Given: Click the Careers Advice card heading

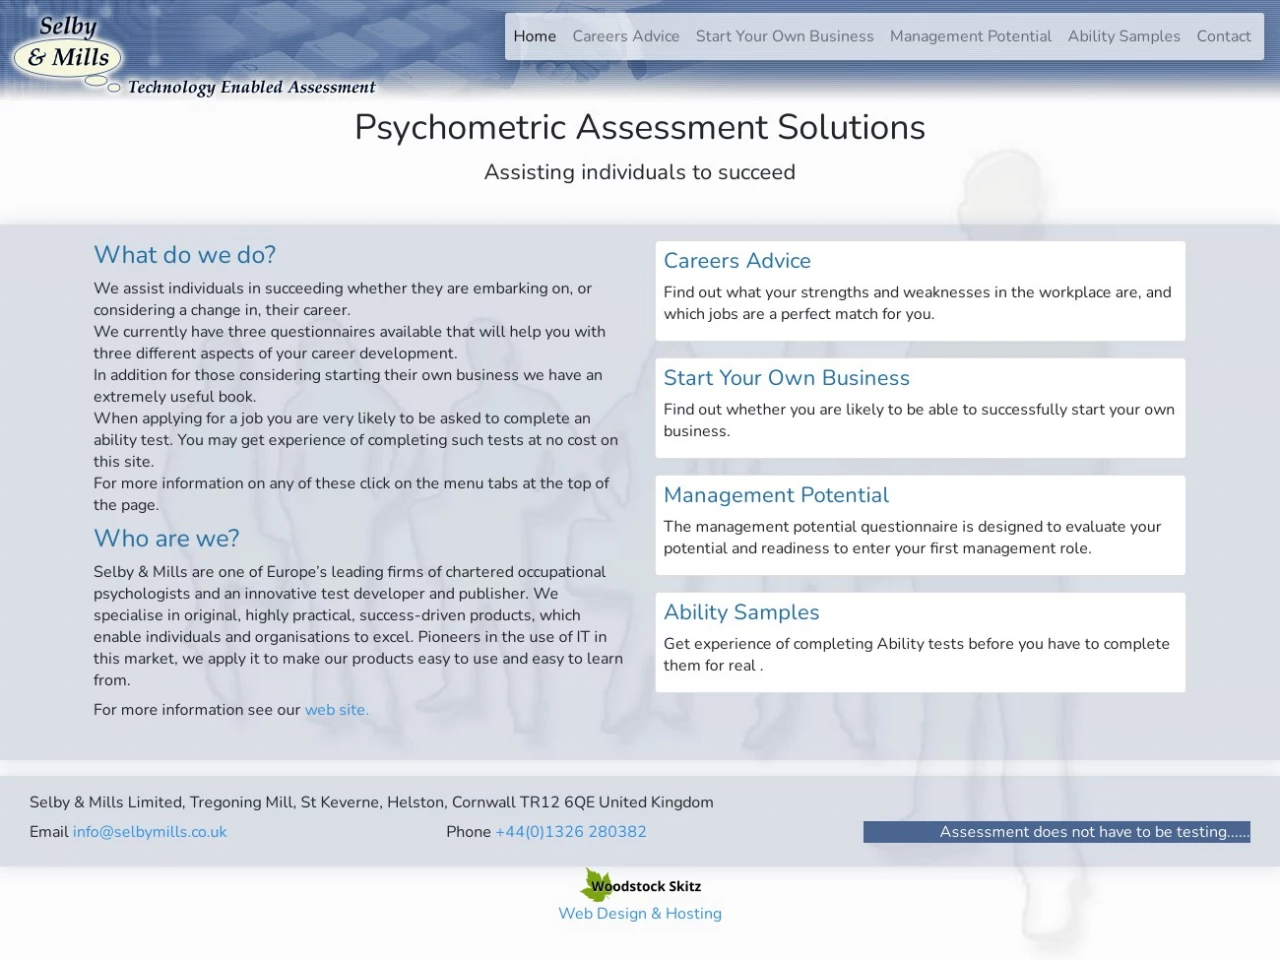Looking at the screenshot, I should click(x=737, y=261).
